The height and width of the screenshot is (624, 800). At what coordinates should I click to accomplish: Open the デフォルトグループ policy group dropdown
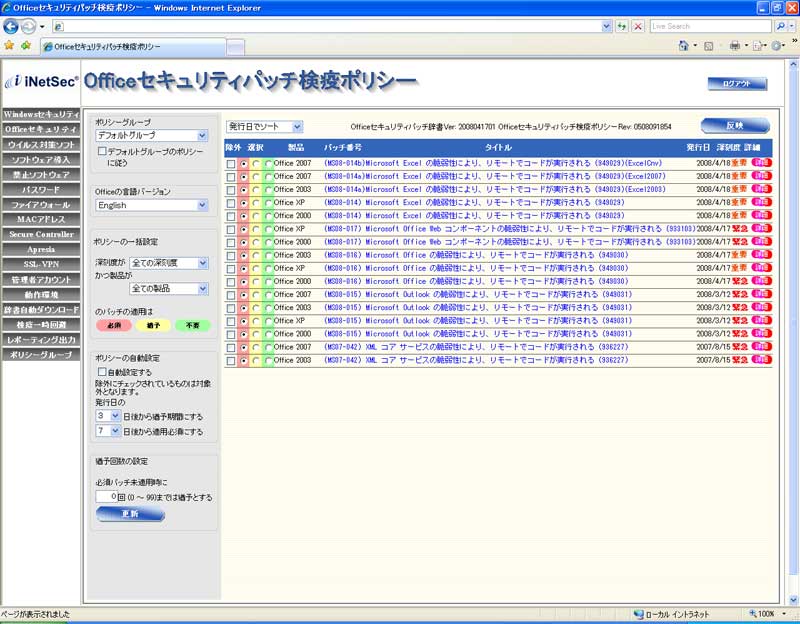coord(152,136)
